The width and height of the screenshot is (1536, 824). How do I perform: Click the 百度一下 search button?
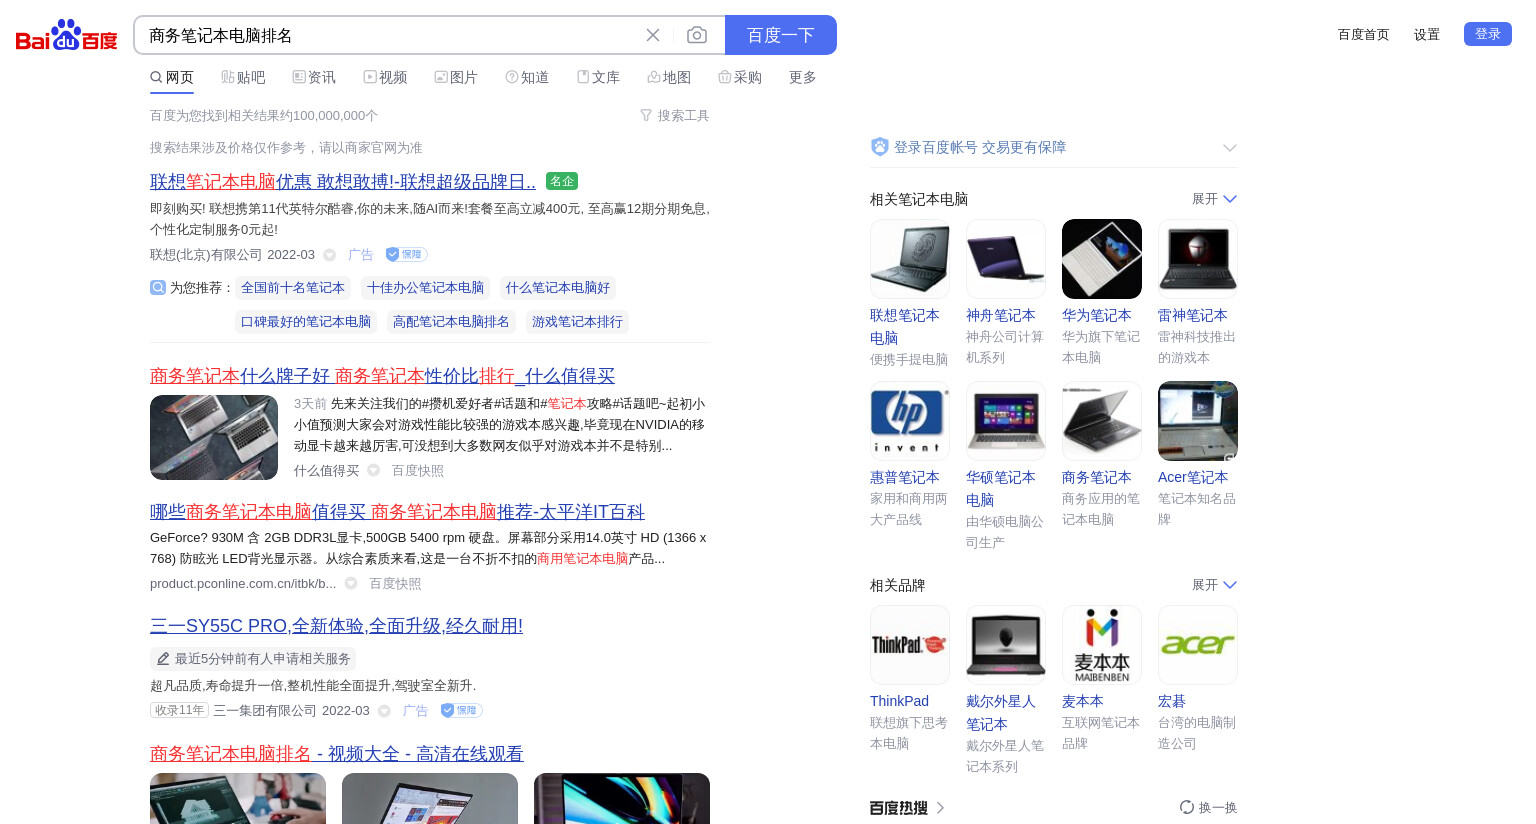pos(781,35)
